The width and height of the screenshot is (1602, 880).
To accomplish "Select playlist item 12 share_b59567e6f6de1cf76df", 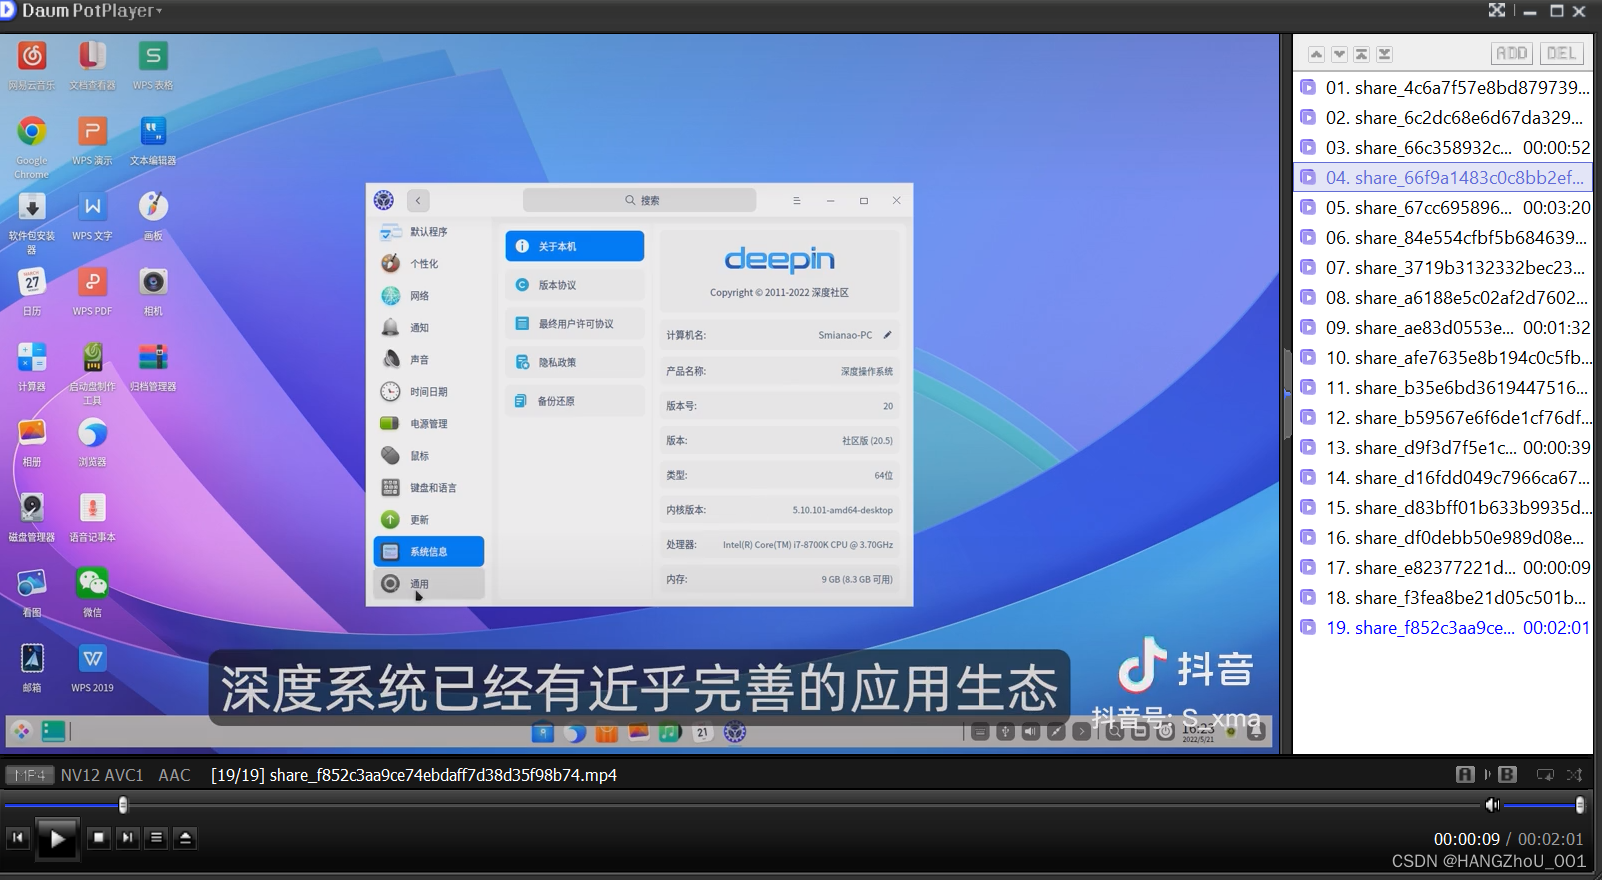I will click(1443, 417).
